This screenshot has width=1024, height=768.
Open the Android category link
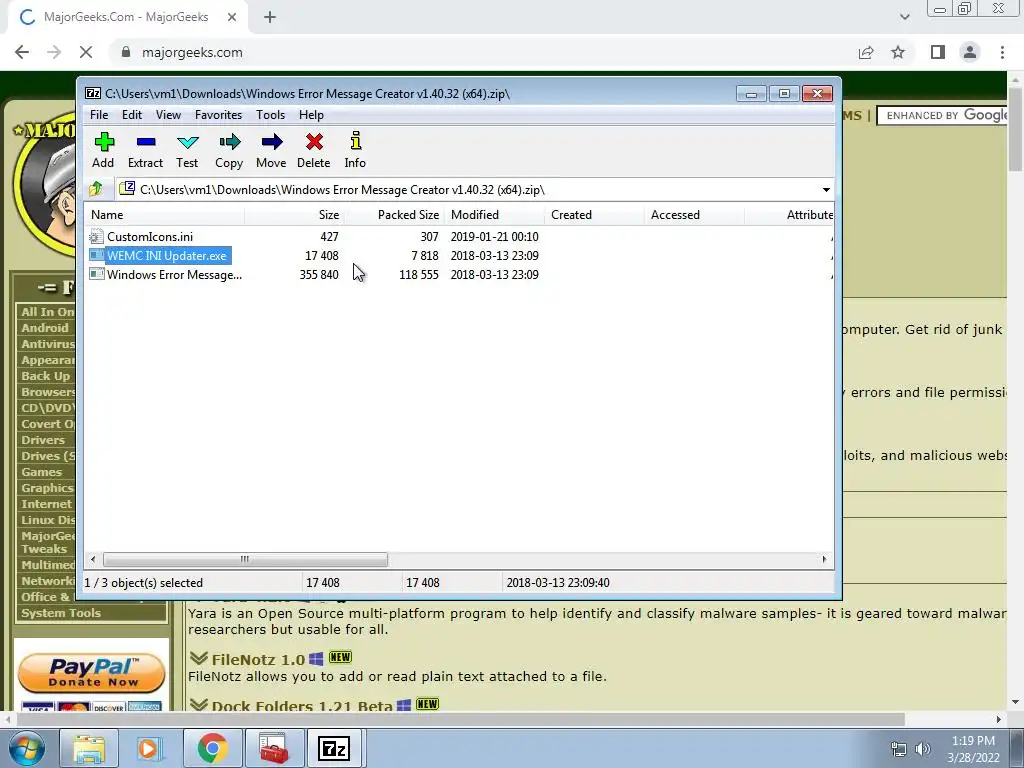tap(44, 328)
